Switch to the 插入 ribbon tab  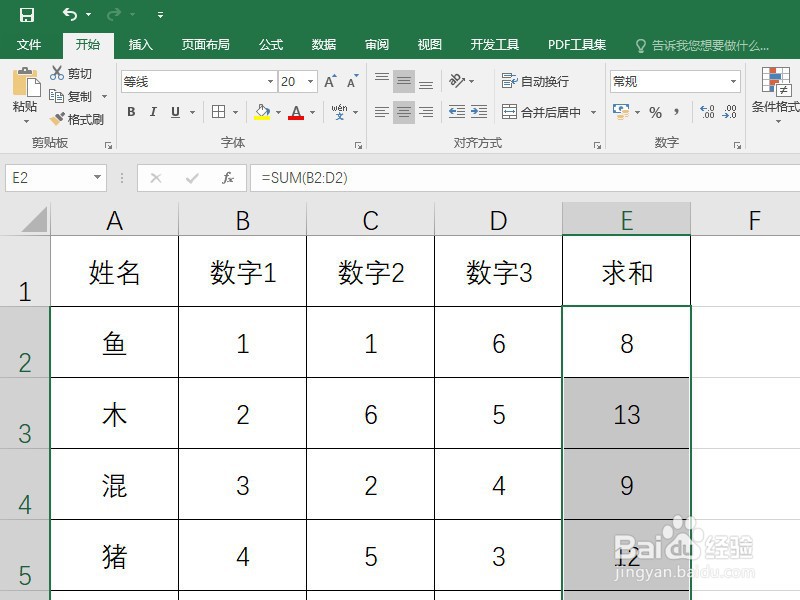point(140,44)
